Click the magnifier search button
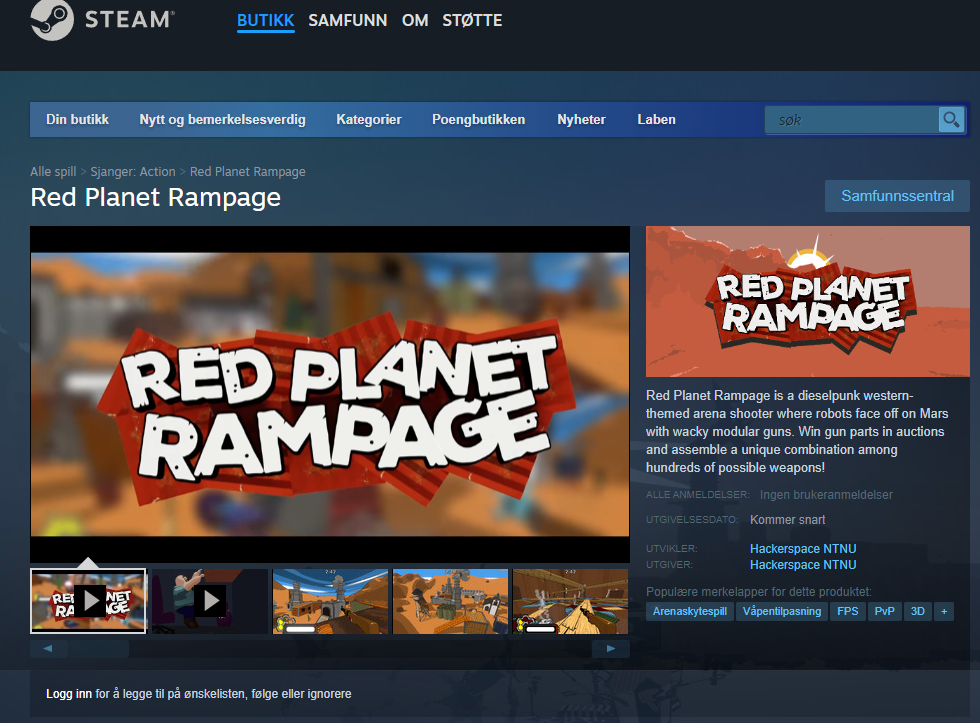980x723 pixels. [951, 119]
